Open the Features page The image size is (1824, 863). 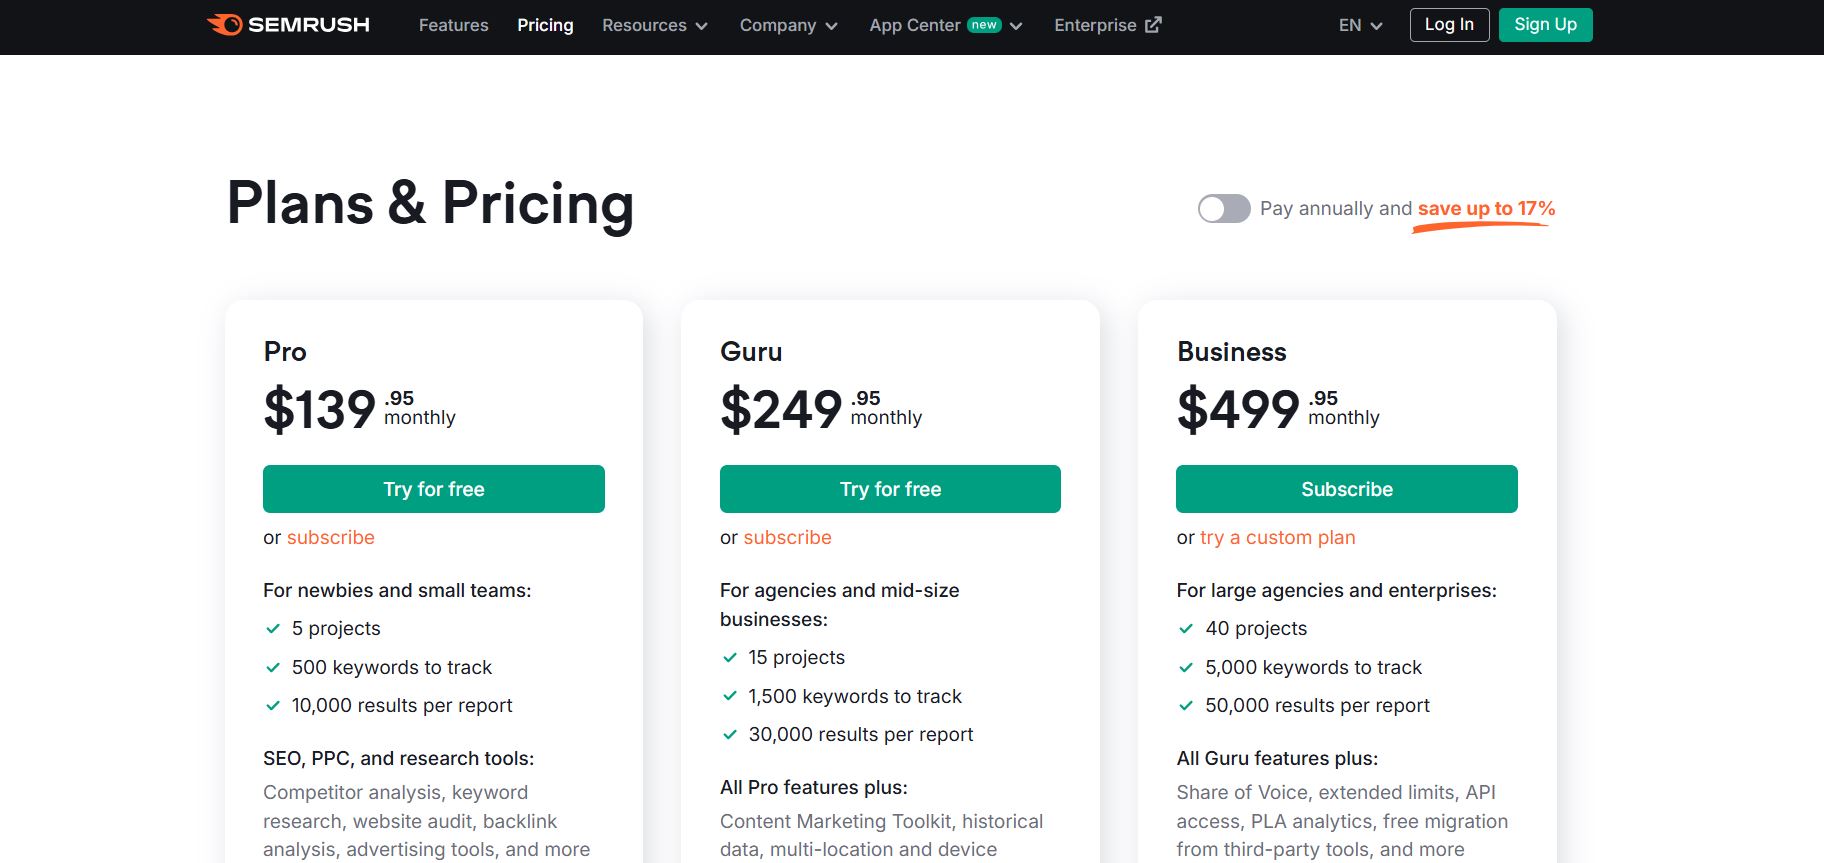tap(453, 25)
